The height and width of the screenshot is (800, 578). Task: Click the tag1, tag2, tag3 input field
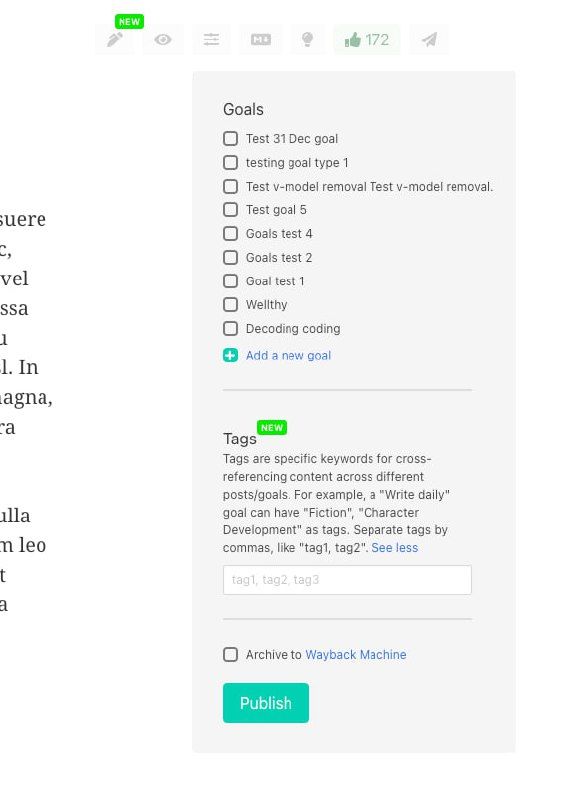(x=347, y=579)
